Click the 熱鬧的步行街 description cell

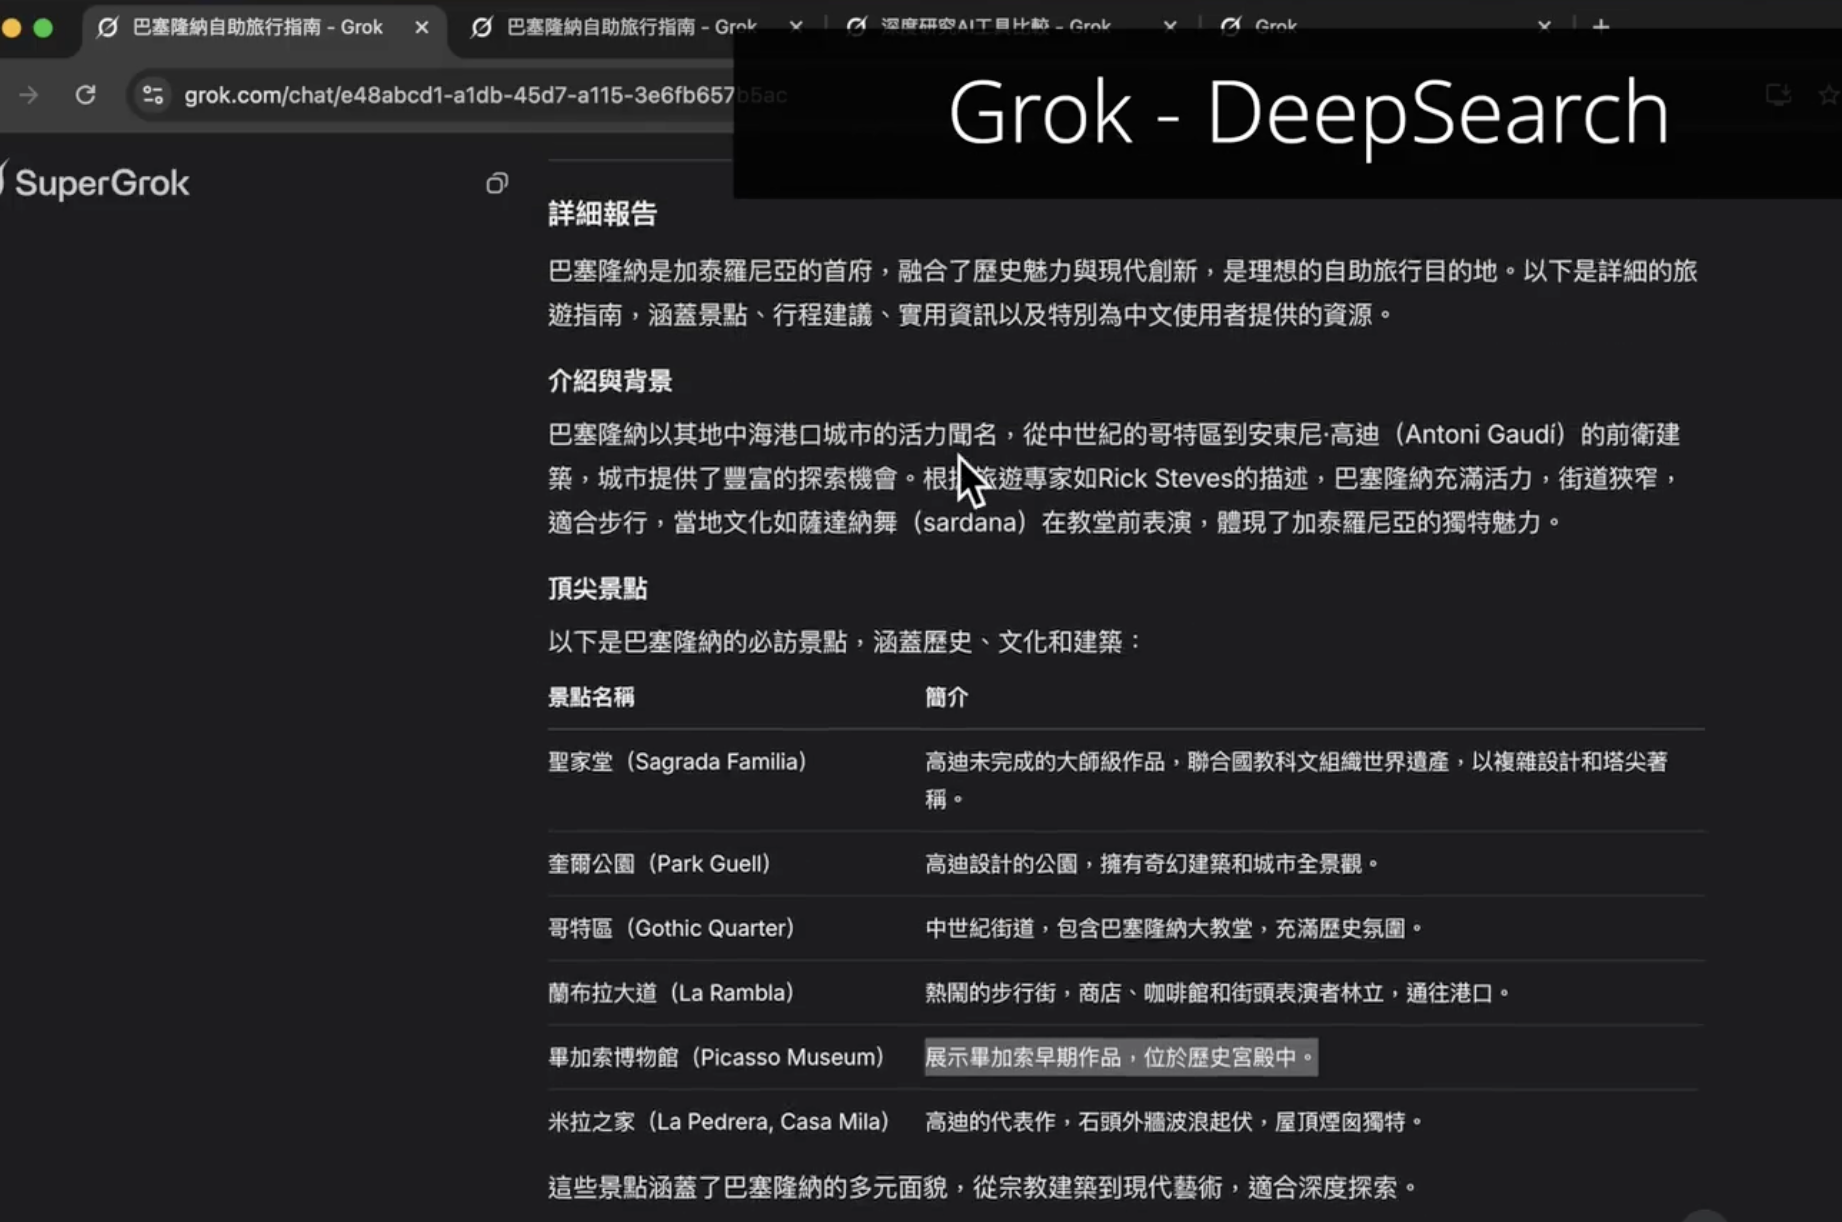pos(1217,993)
